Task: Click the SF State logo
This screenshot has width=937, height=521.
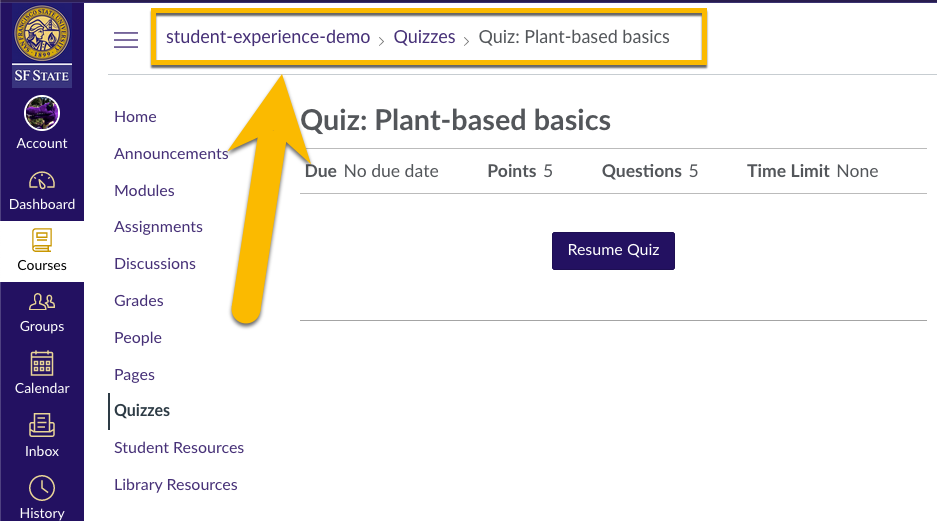Action: [42, 46]
